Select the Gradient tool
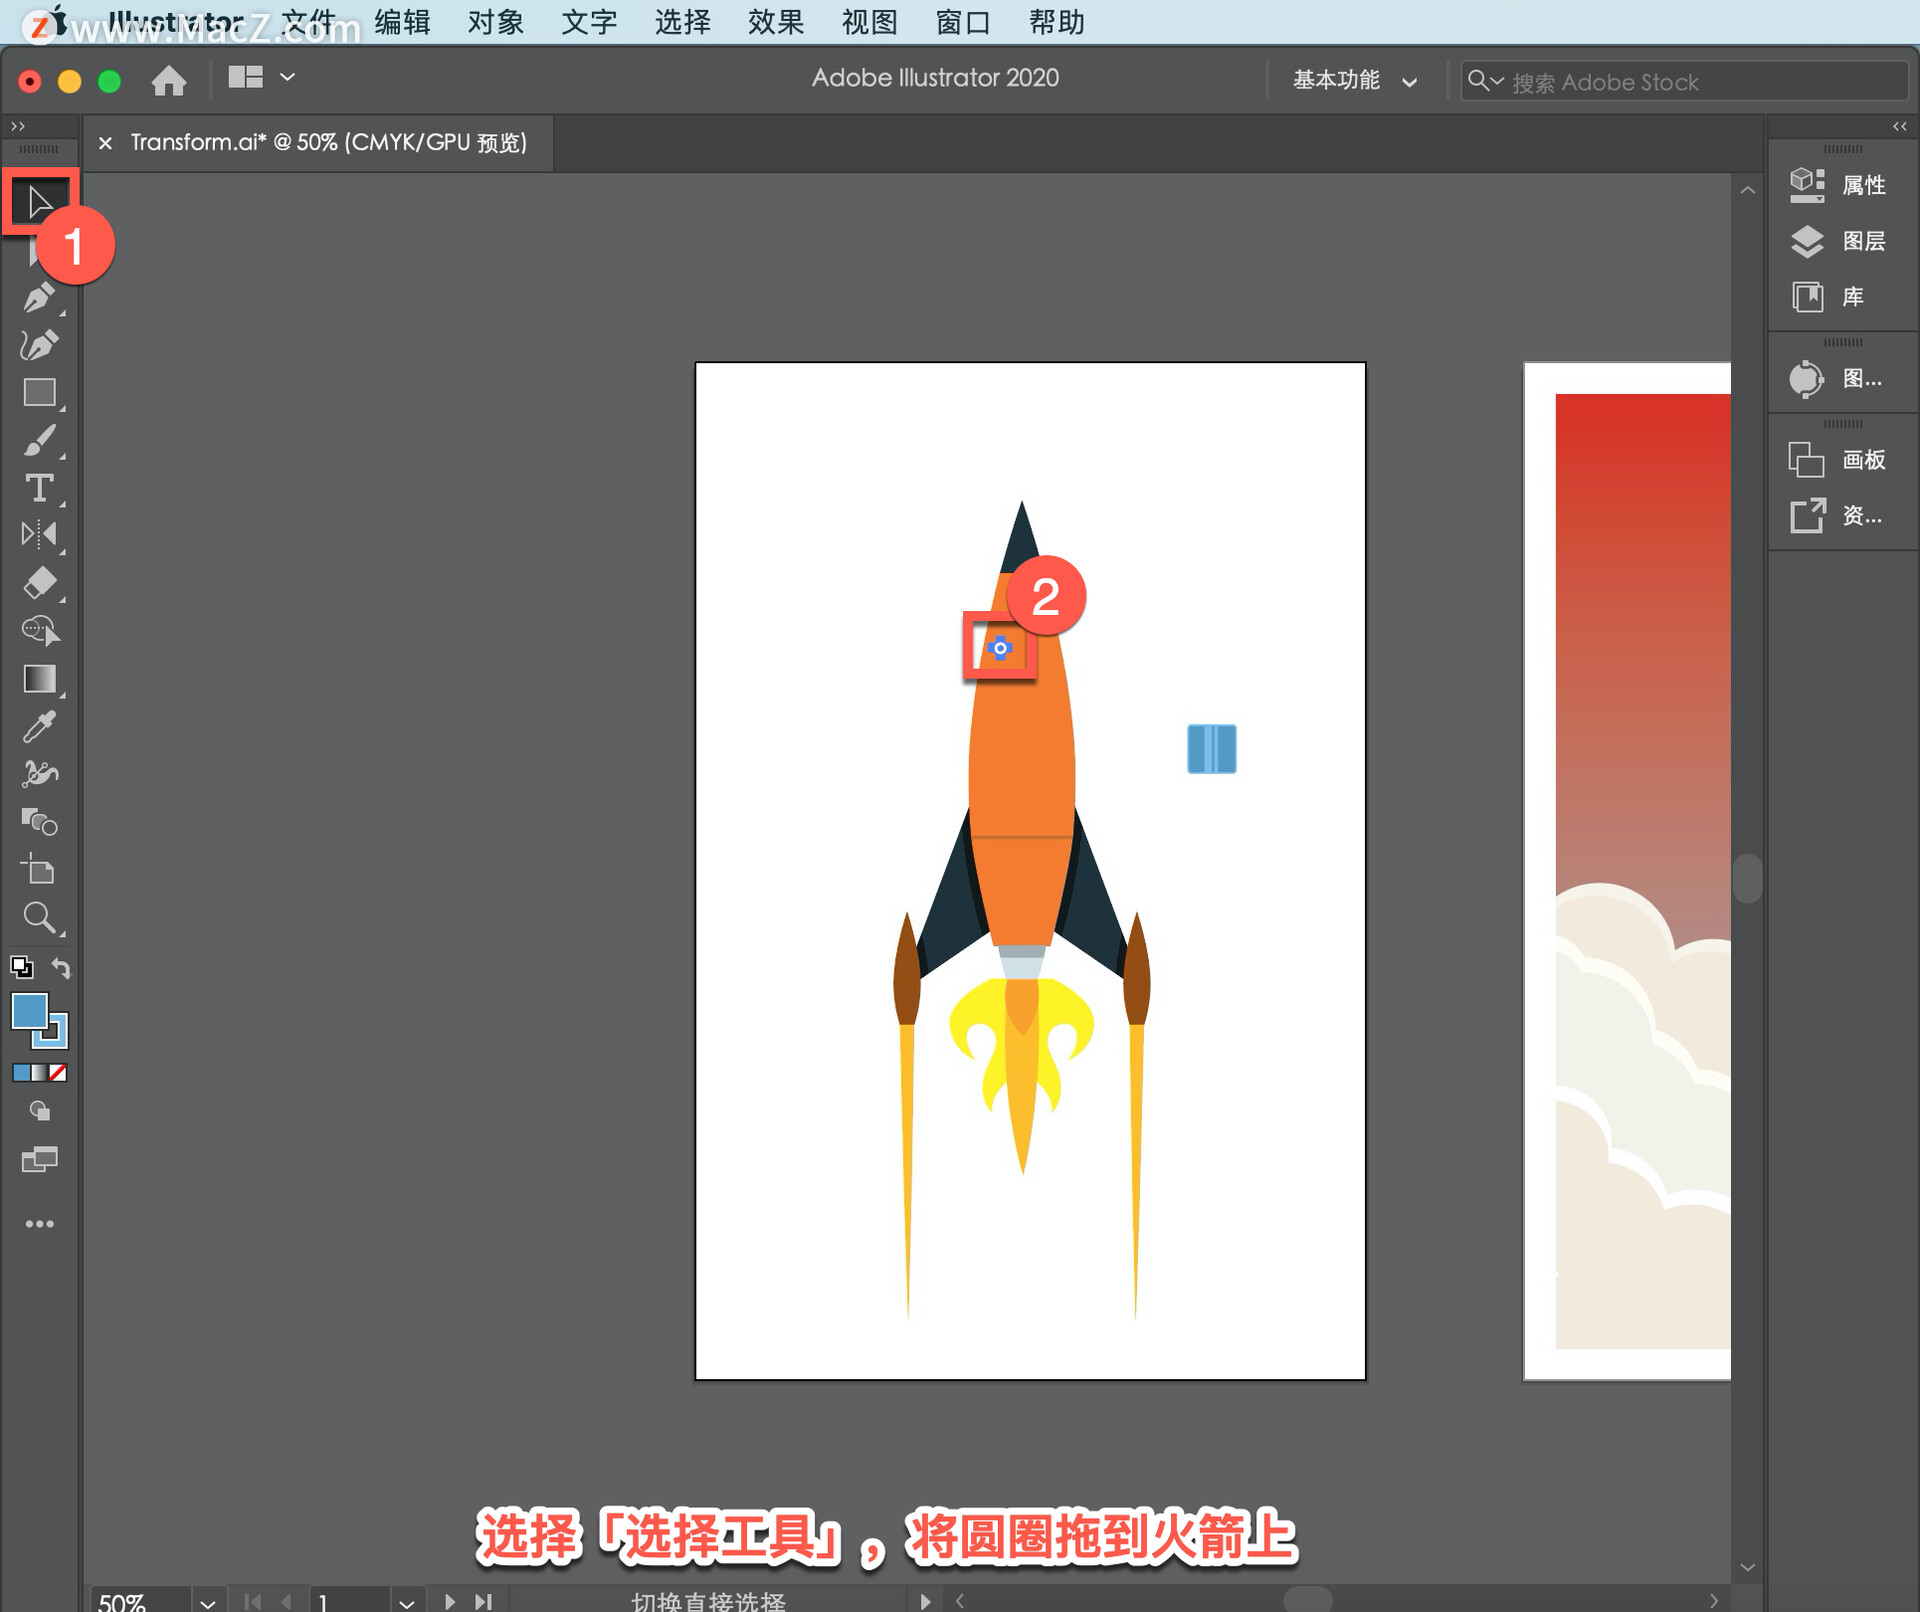1920x1612 pixels. 39,679
